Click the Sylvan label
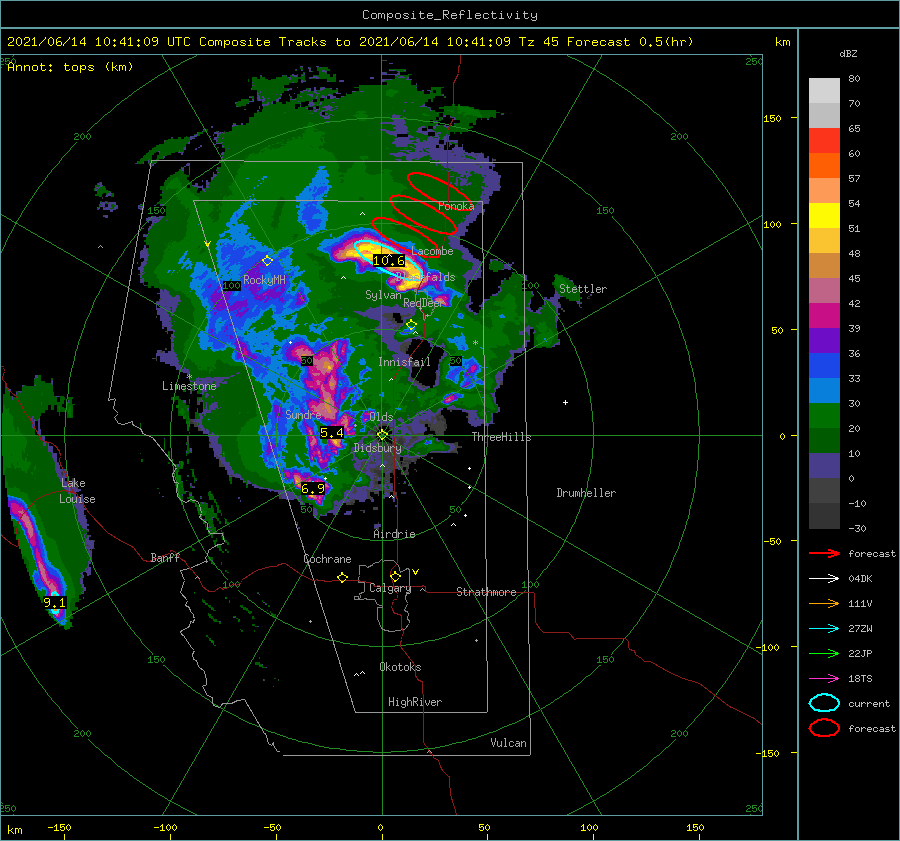Image resolution: width=900 pixels, height=841 pixels. (383, 295)
